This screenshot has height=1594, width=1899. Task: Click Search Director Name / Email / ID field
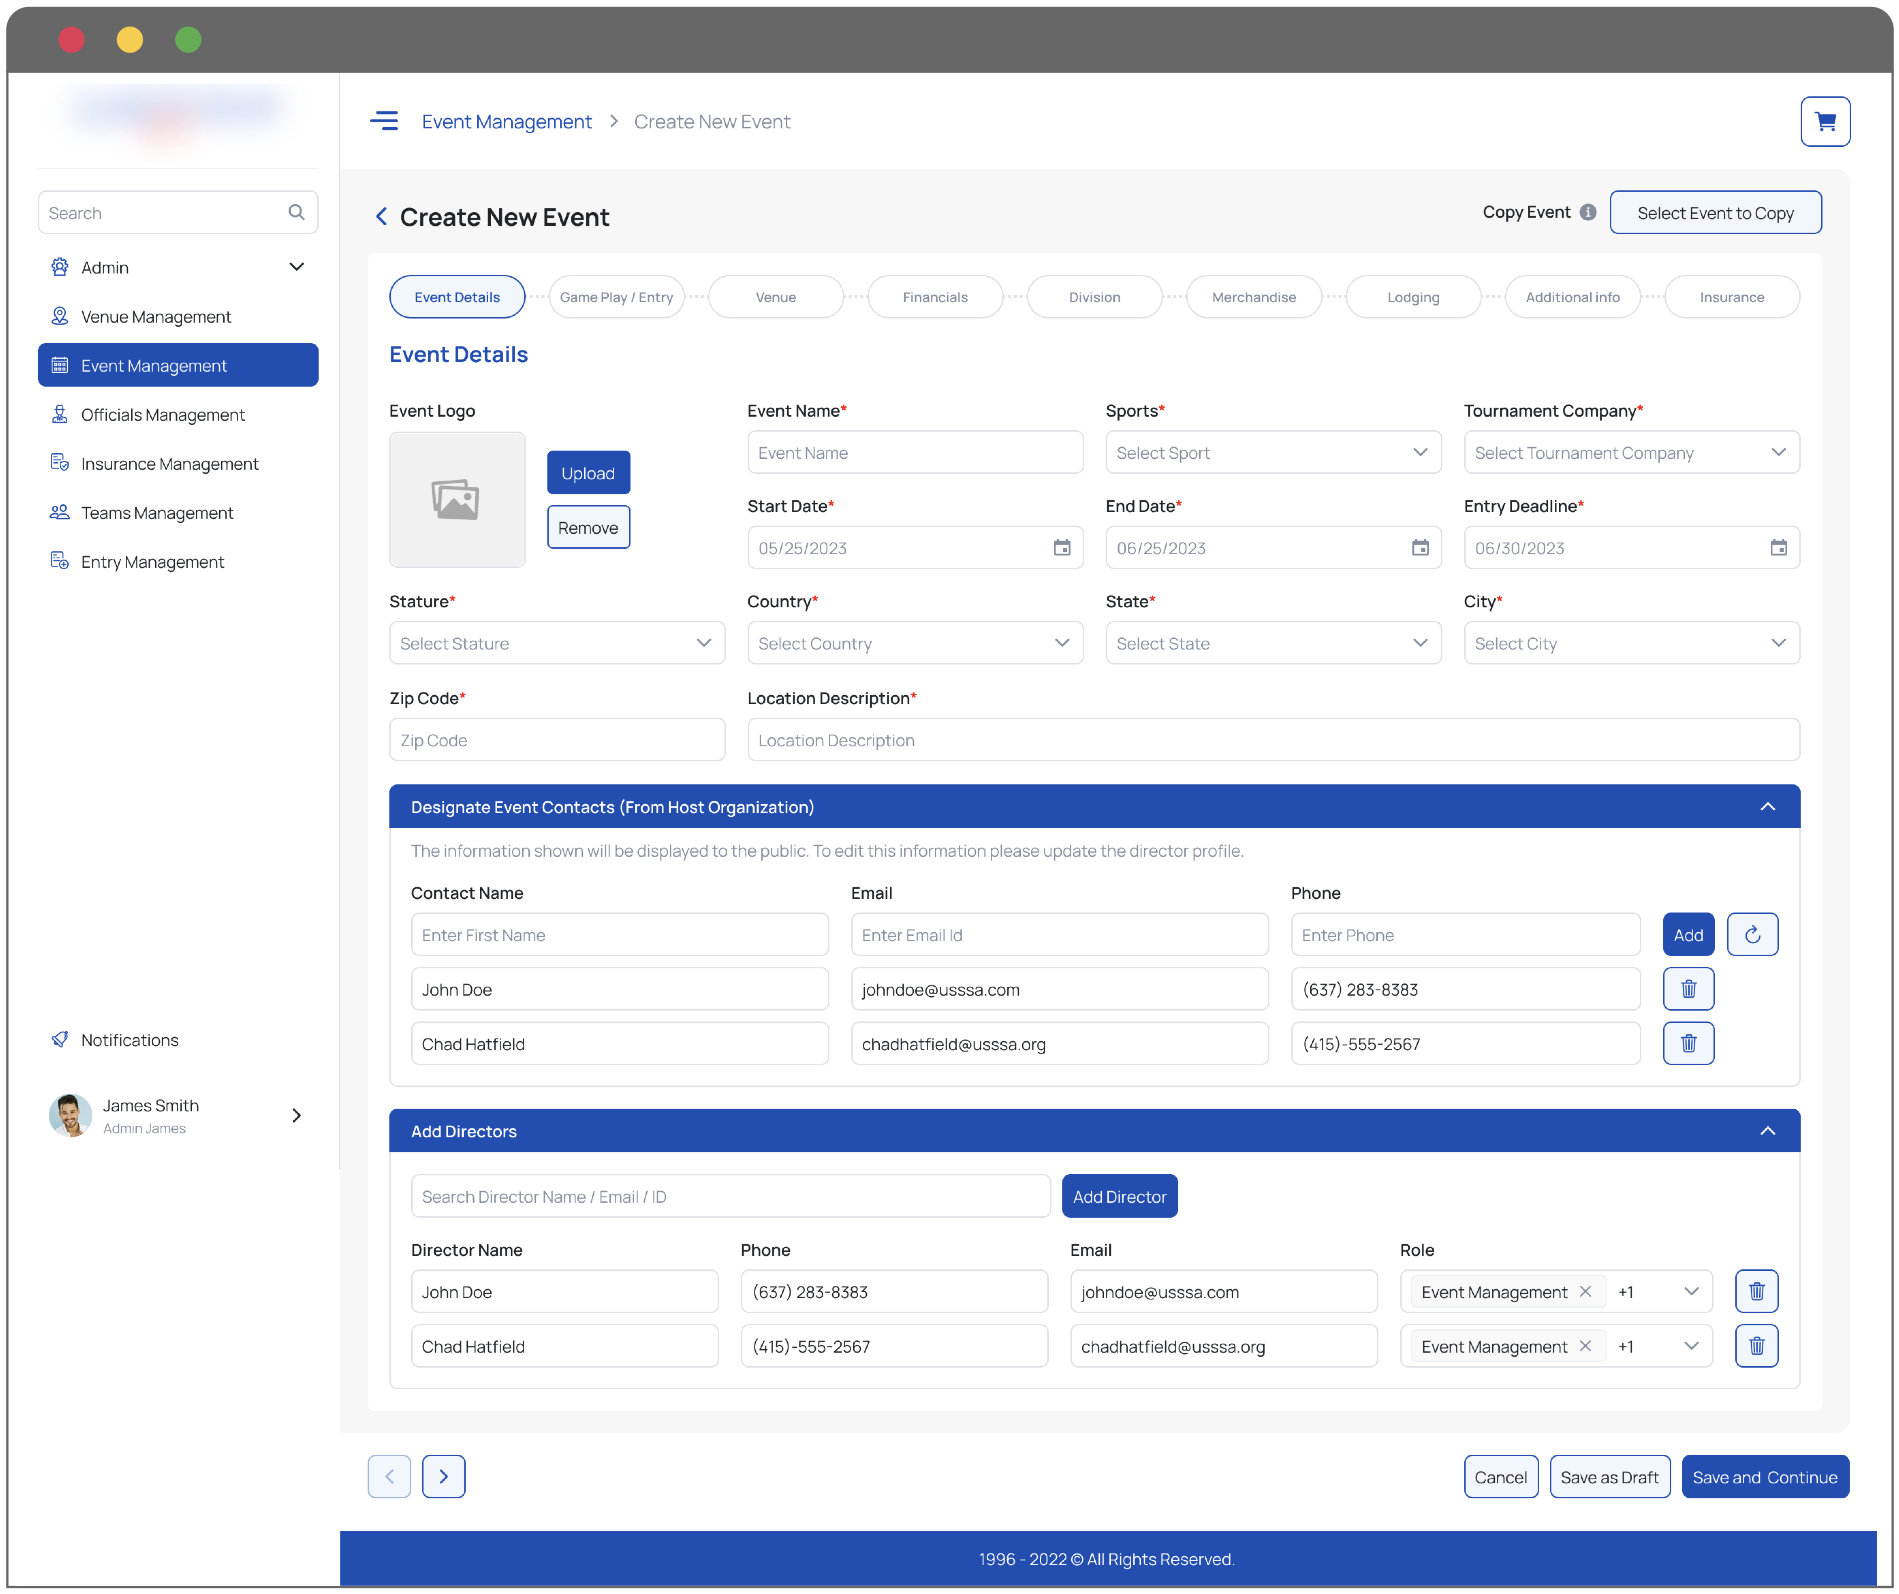click(x=730, y=1196)
